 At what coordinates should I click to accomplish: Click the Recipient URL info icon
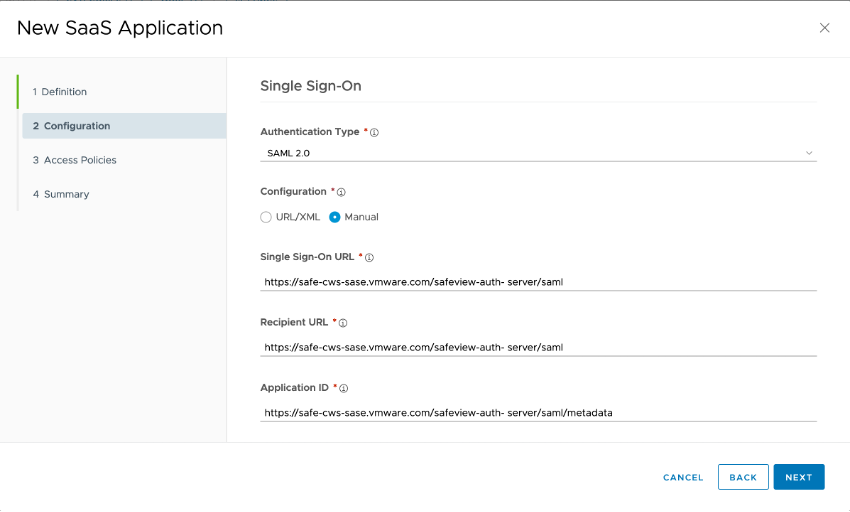point(343,323)
